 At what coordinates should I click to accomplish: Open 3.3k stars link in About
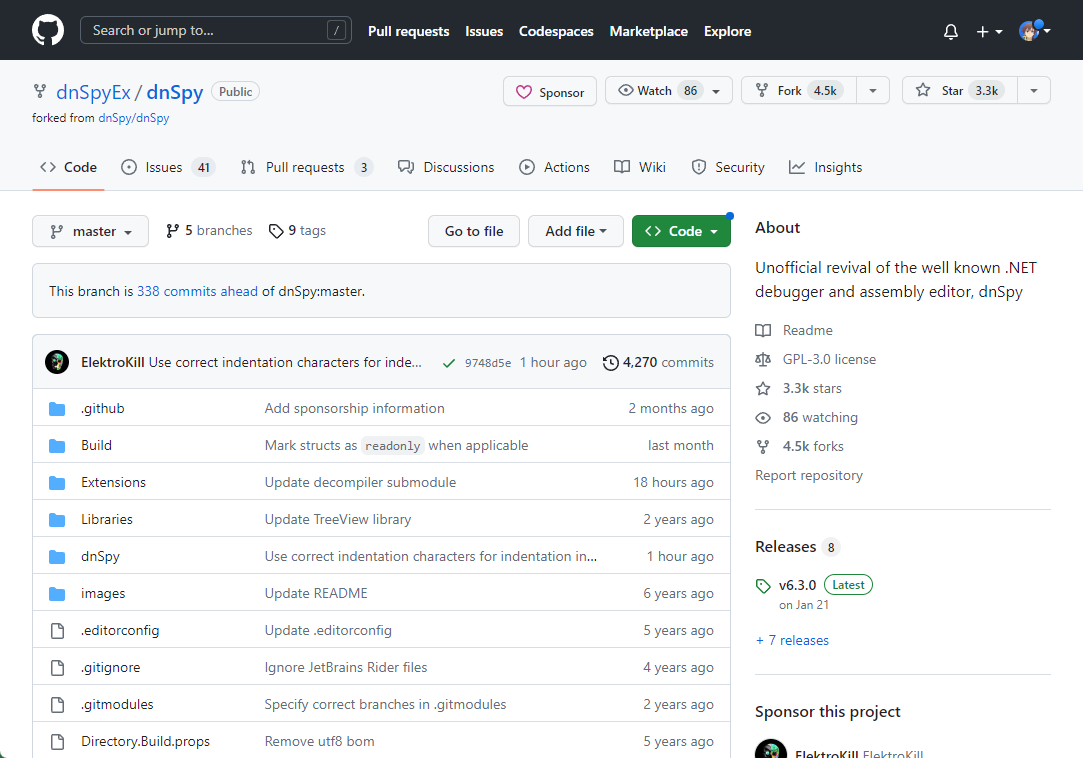click(x=798, y=388)
